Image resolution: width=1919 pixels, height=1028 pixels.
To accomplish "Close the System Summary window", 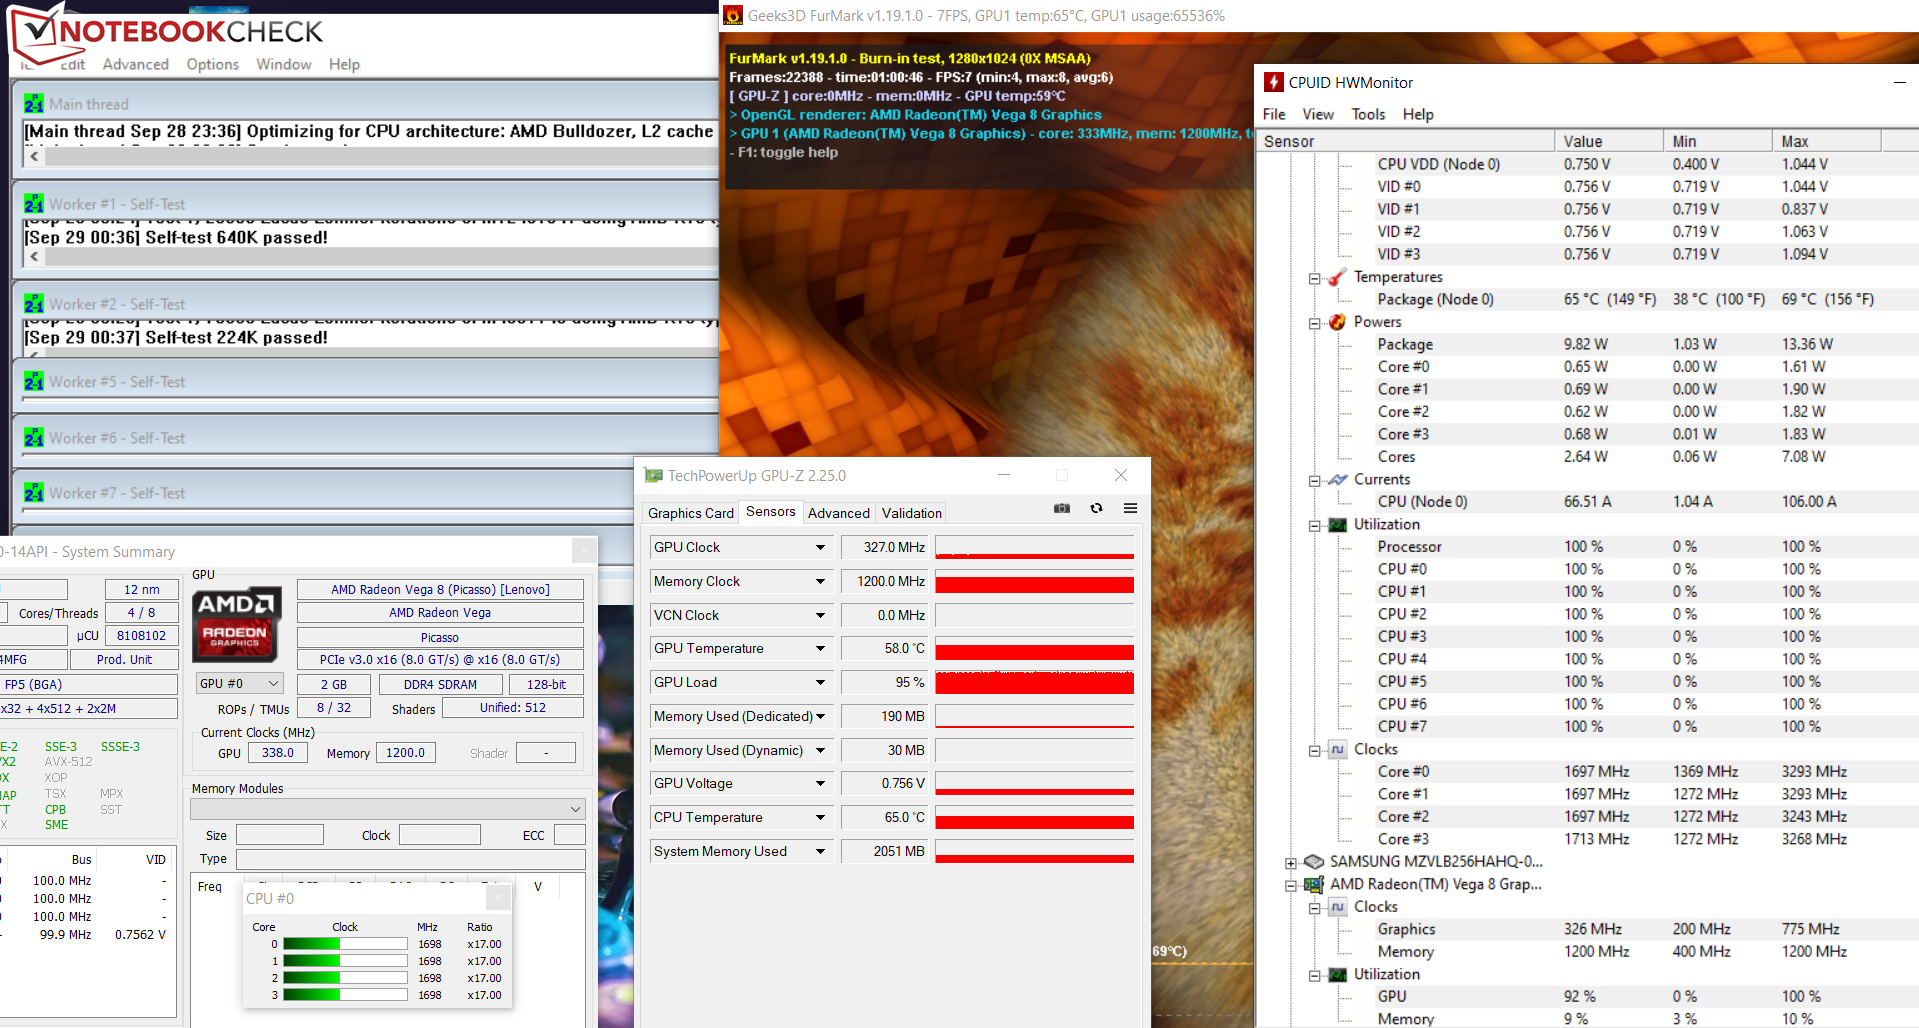I will pos(585,550).
